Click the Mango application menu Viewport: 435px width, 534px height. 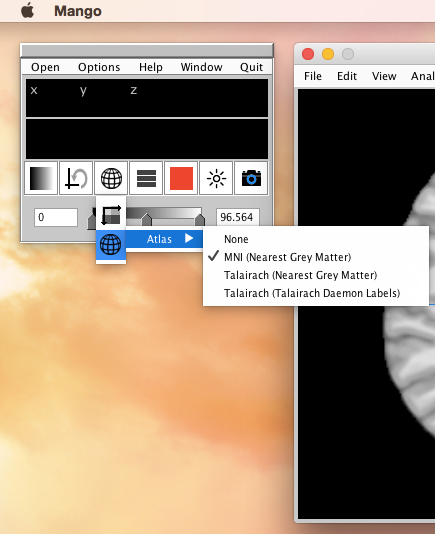click(x=78, y=11)
